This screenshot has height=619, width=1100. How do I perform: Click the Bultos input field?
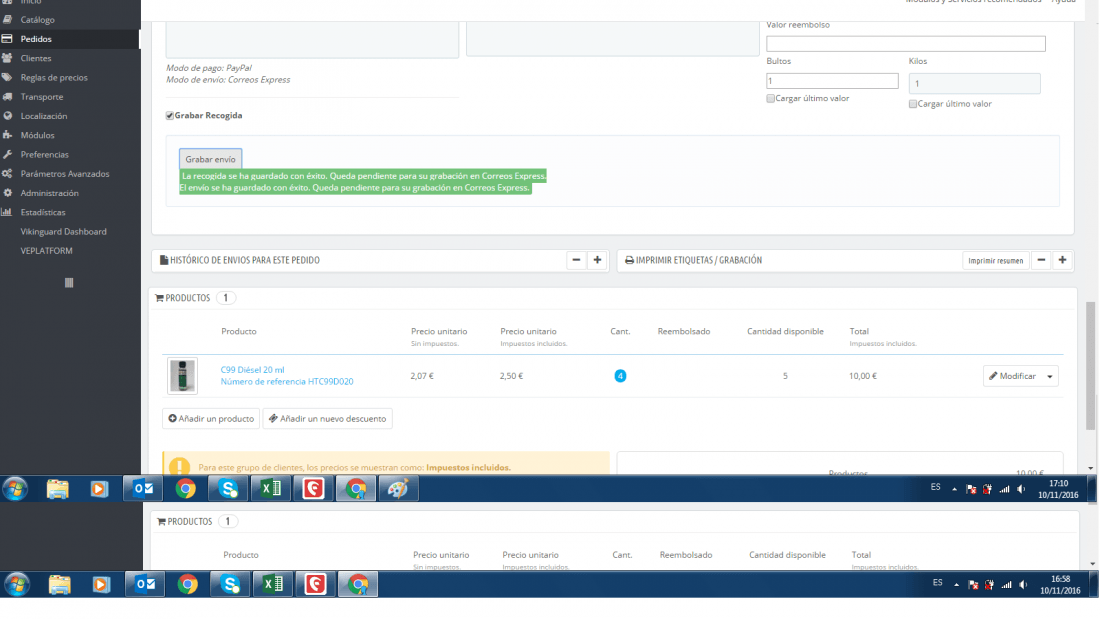(832, 81)
